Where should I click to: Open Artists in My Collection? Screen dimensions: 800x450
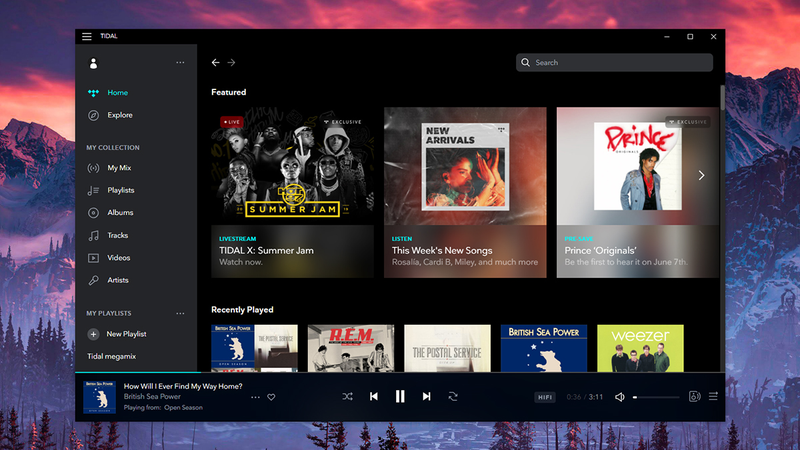click(x=118, y=280)
